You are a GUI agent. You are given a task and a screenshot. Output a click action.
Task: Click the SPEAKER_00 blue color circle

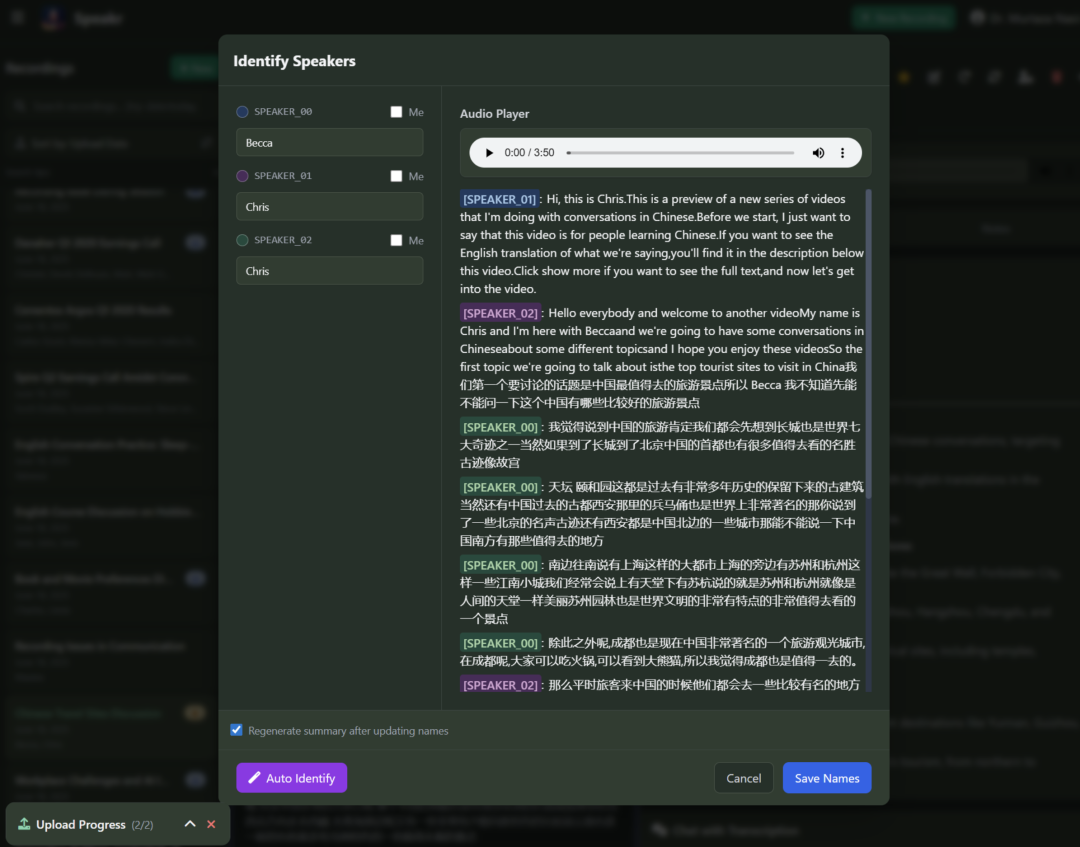[x=242, y=112]
